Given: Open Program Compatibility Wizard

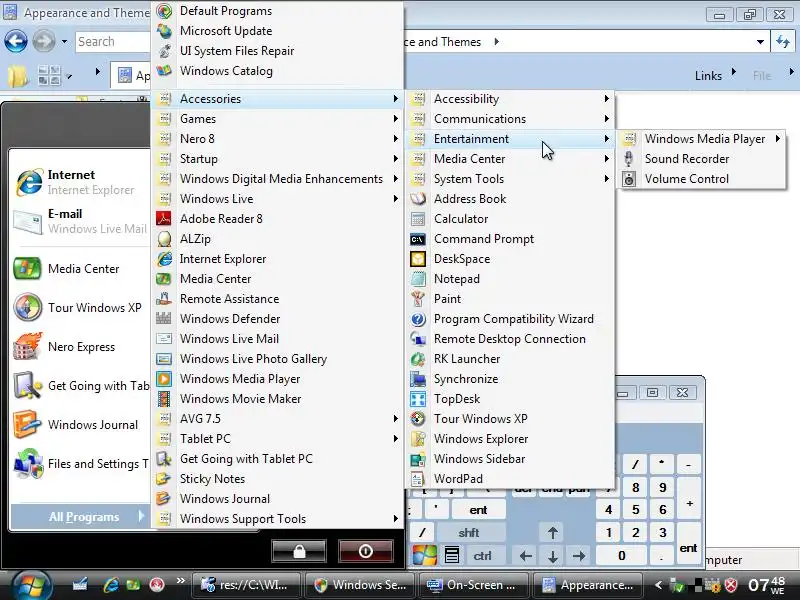Looking at the screenshot, I should 509,319.
